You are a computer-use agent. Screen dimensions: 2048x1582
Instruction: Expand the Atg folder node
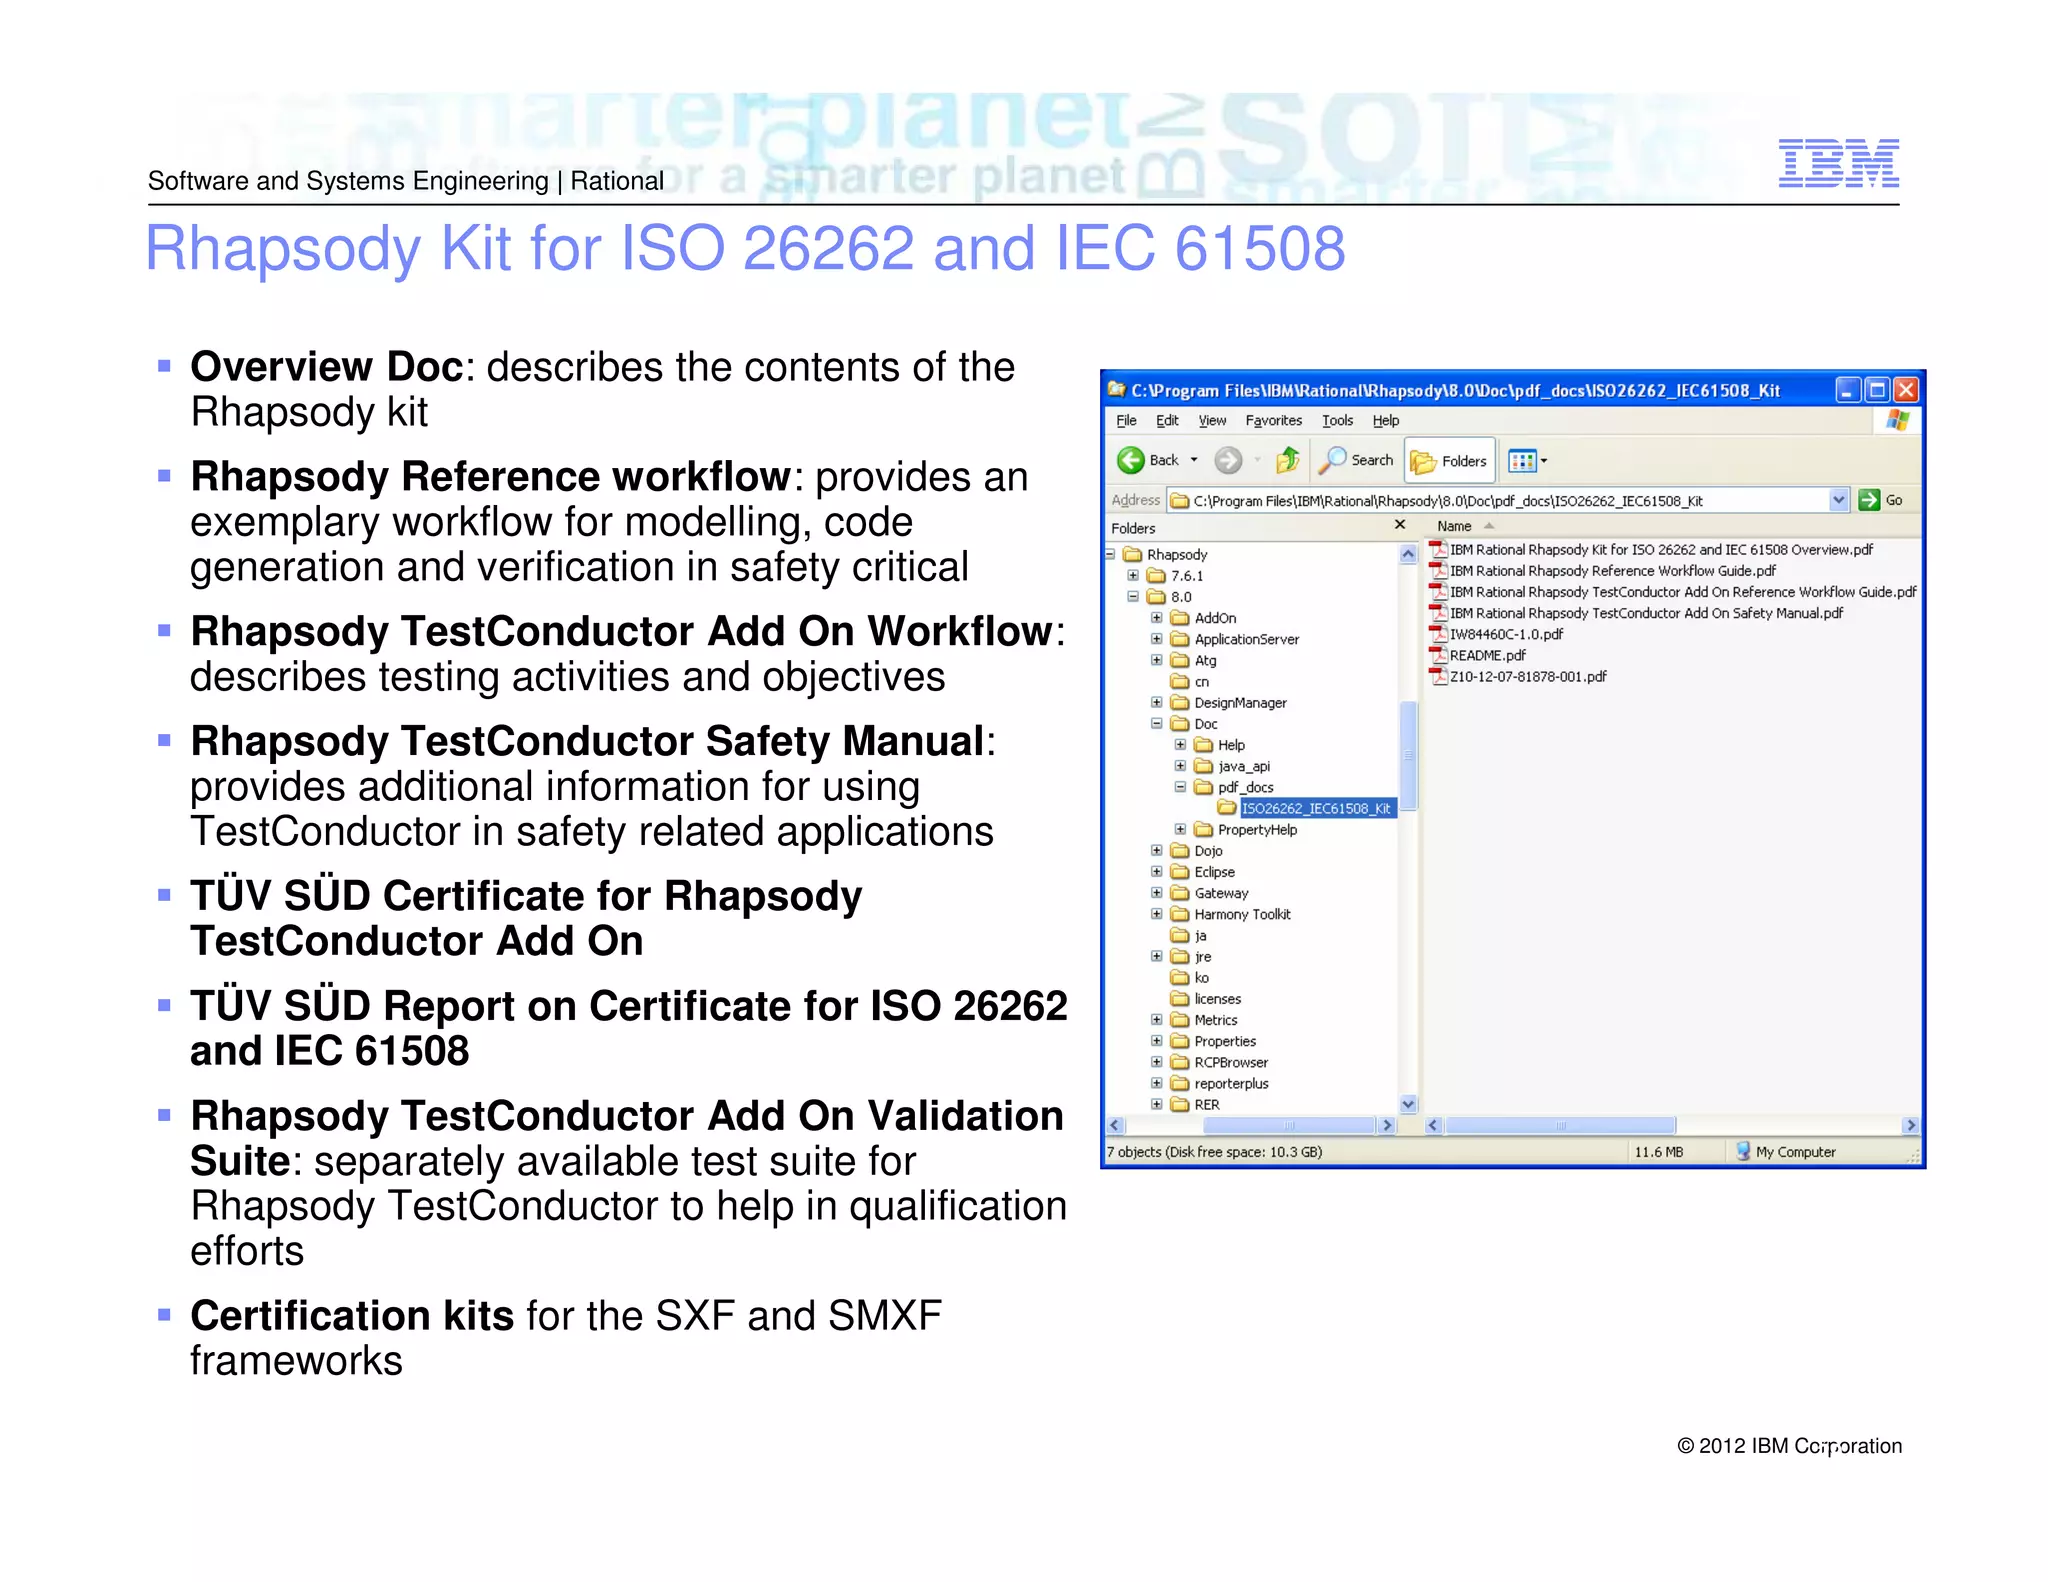(x=1157, y=660)
